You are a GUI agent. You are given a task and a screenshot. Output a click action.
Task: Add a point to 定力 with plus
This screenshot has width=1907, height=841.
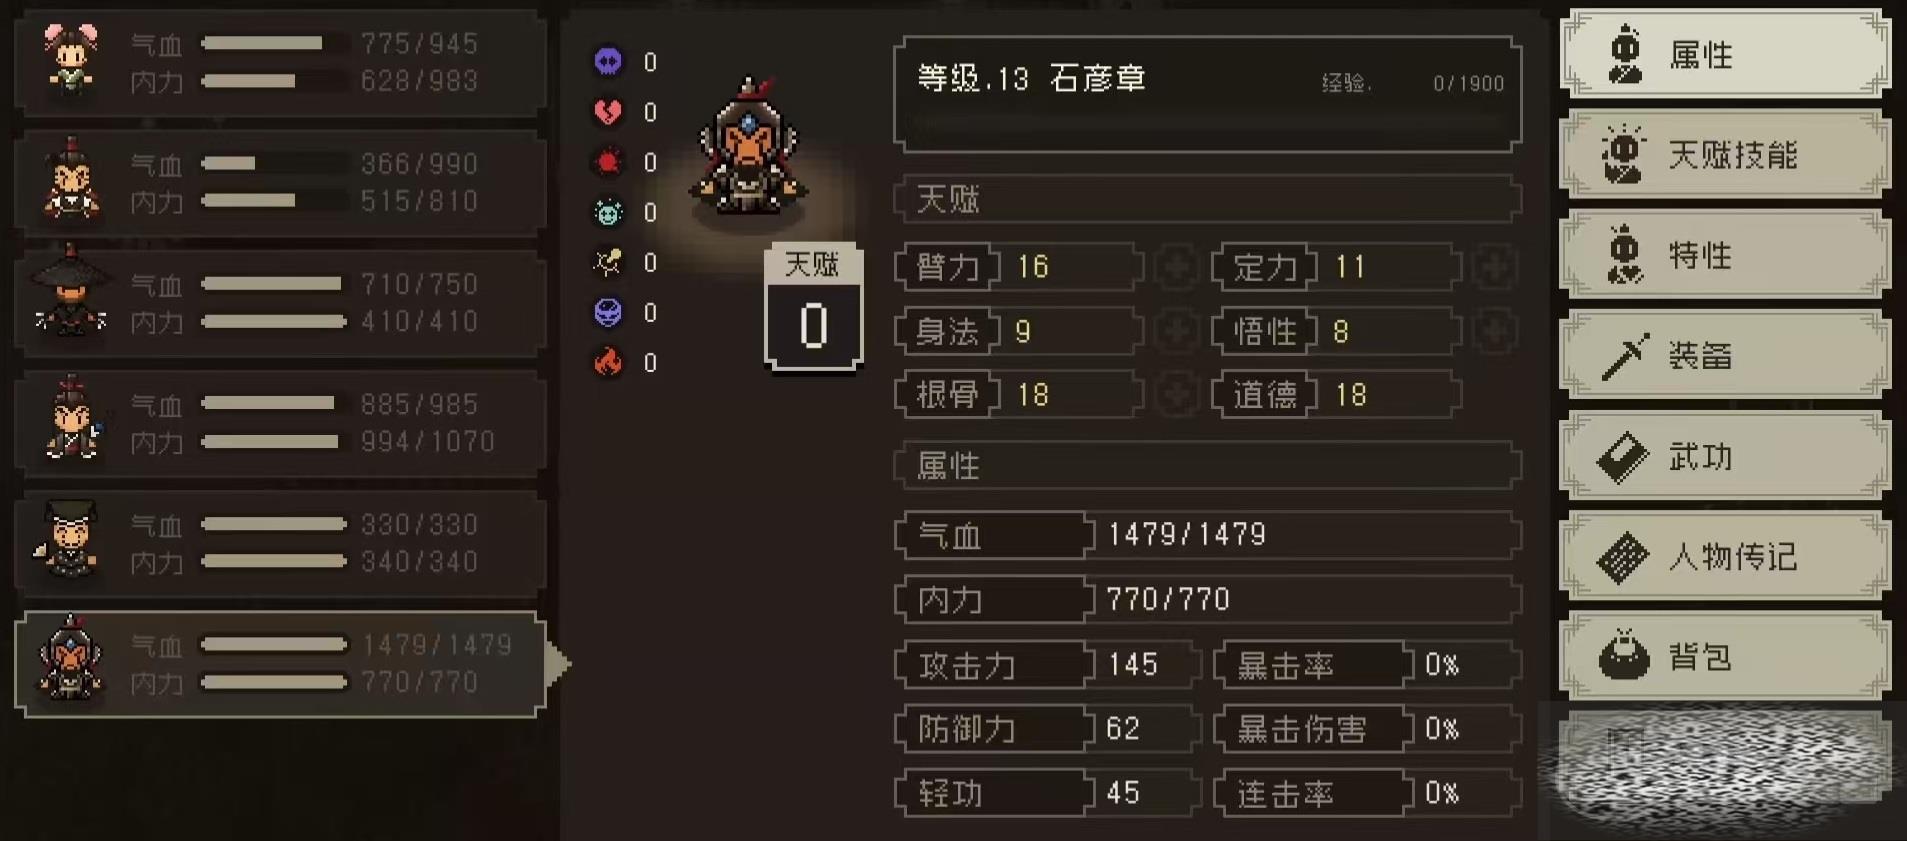pos(1495,267)
